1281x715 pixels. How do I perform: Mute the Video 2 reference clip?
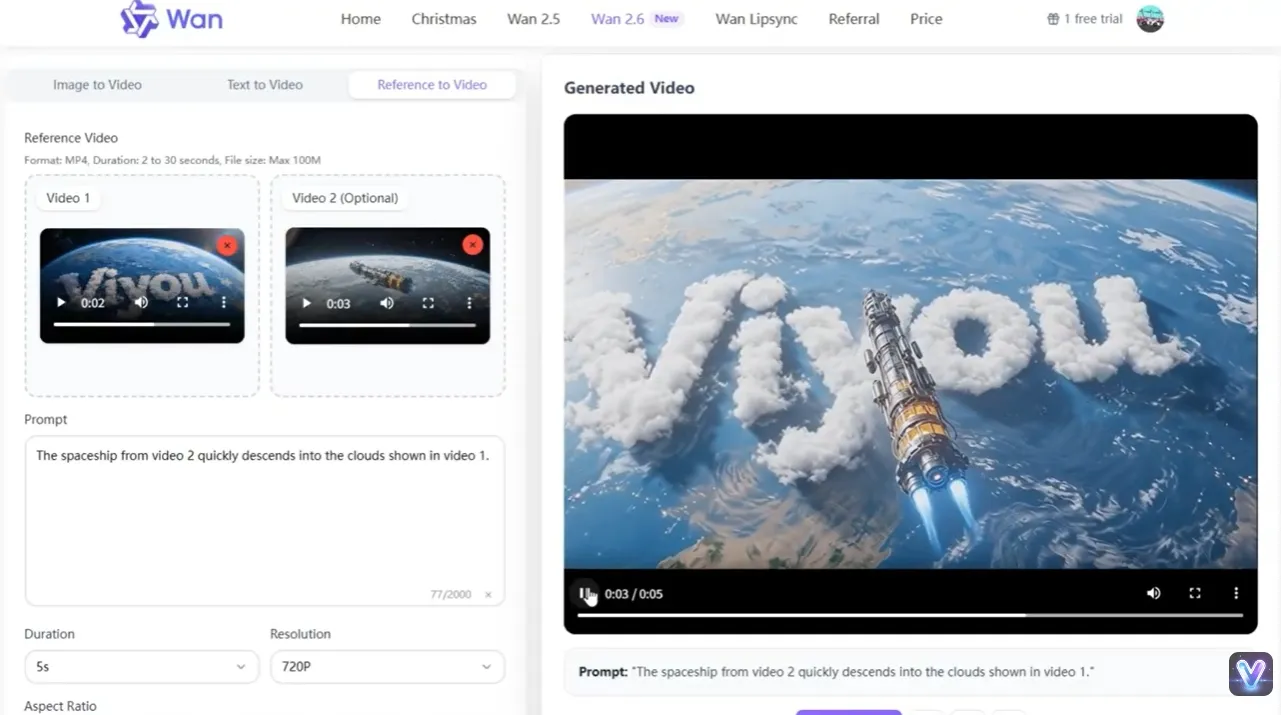click(x=387, y=303)
